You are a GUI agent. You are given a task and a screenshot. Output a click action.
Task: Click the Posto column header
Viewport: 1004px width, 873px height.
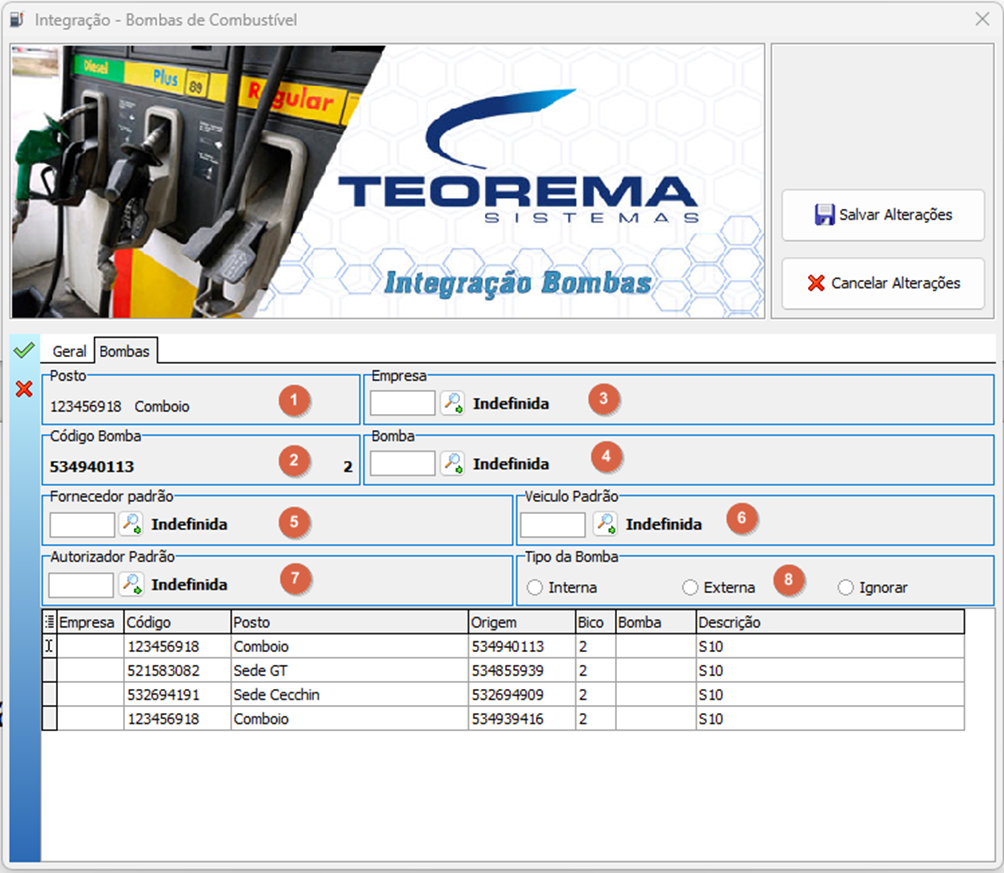(350, 622)
